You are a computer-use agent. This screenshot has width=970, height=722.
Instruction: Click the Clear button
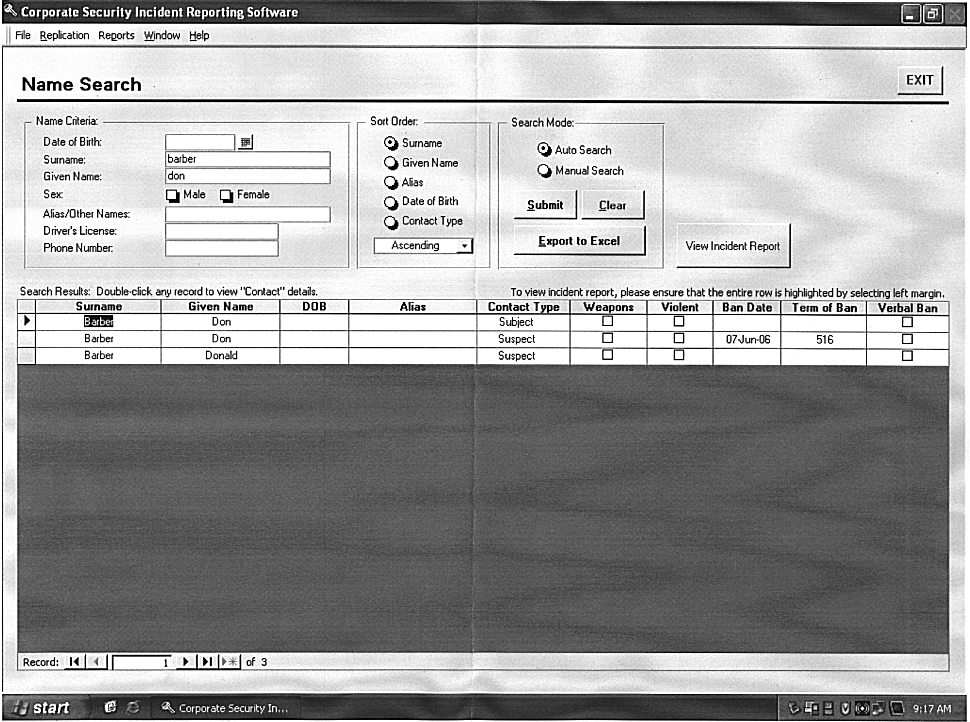[612, 205]
